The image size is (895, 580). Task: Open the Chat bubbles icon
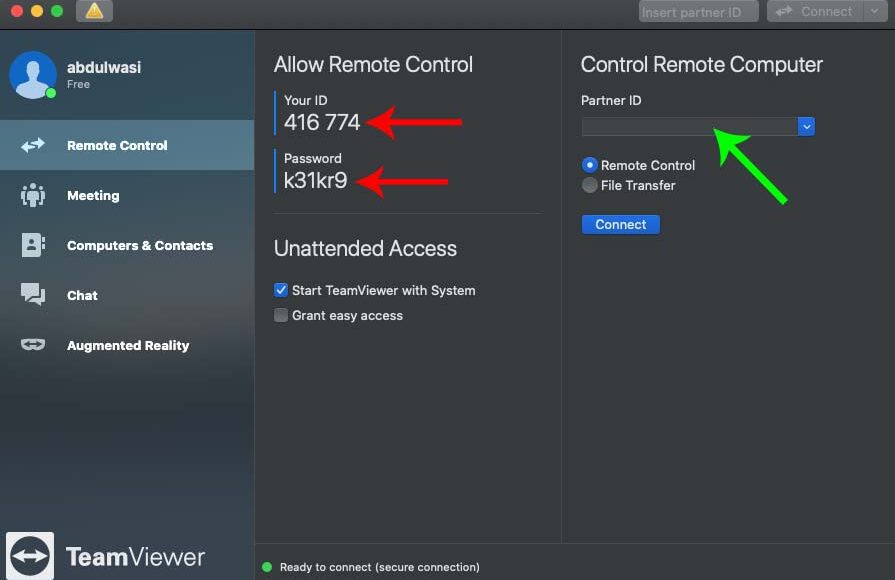coord(33,295)
